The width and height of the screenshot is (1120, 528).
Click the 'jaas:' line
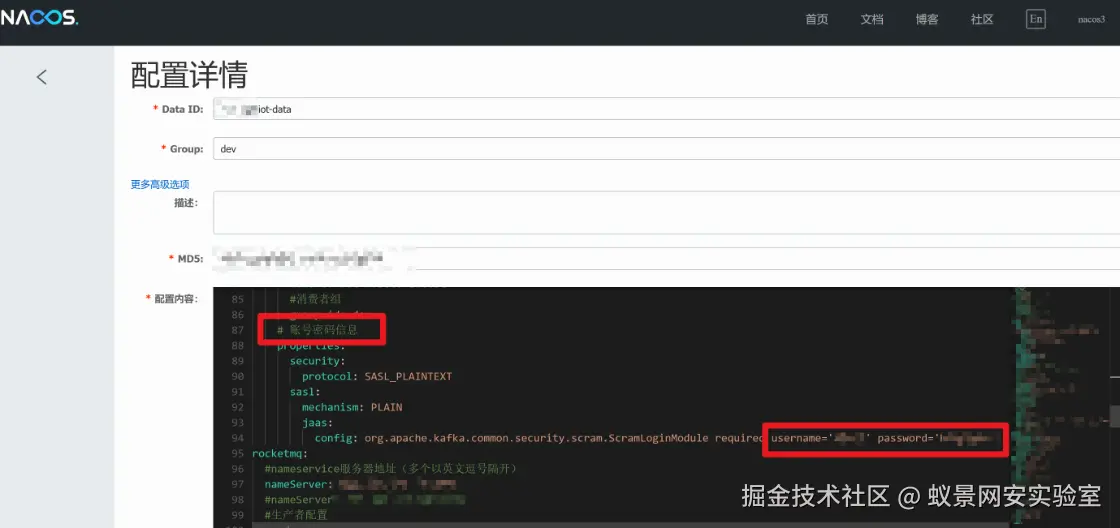[x=317, y=423]
